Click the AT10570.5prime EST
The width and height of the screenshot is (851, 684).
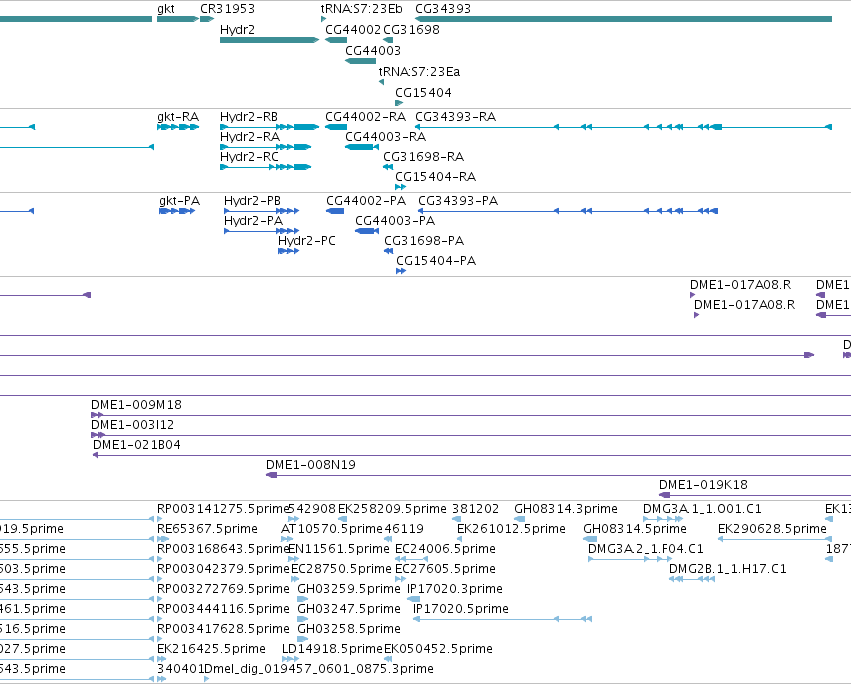287,539
